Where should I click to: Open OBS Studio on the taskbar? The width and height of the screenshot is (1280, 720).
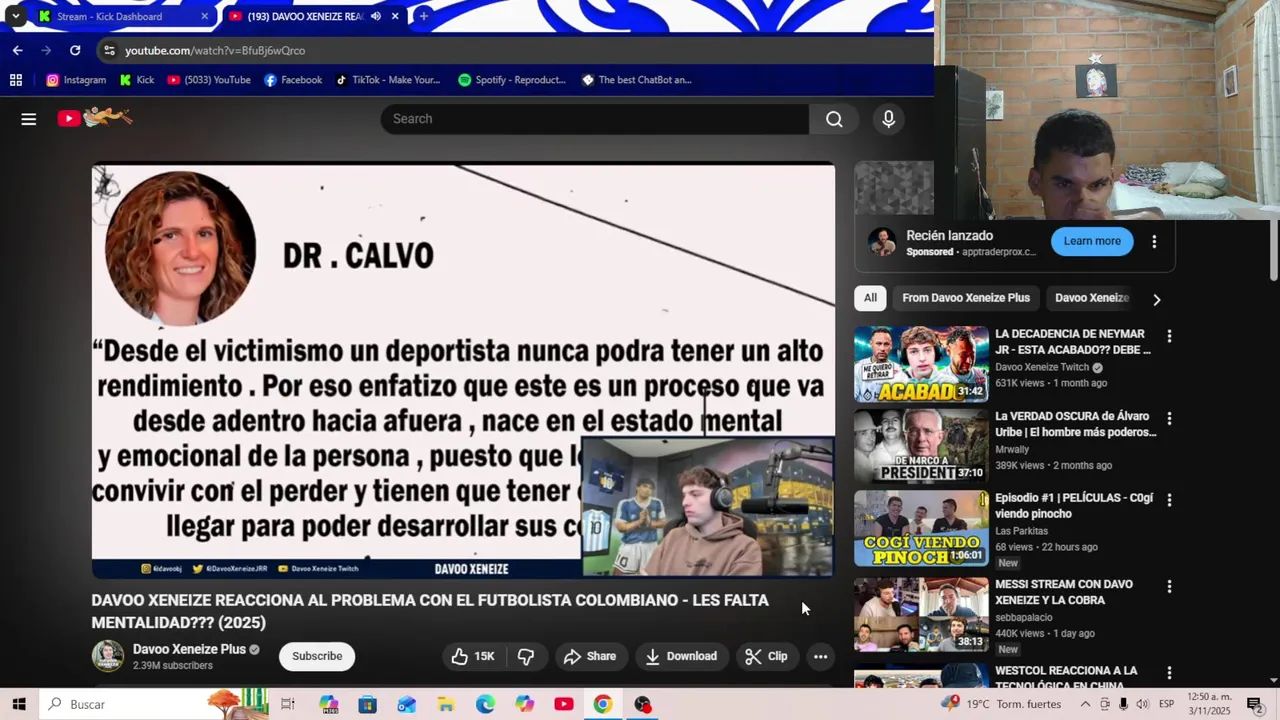click(642, 704)
